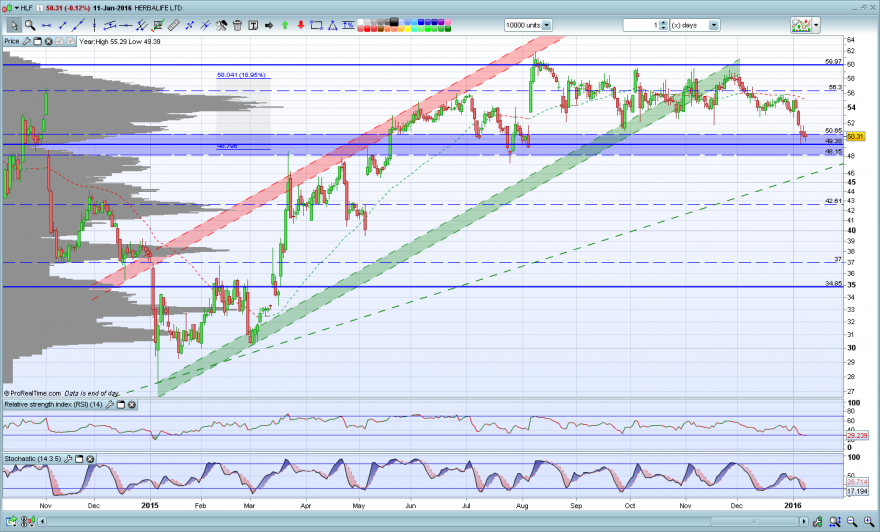
Task: Pick the pink color swatch
Action: (448, 22)
